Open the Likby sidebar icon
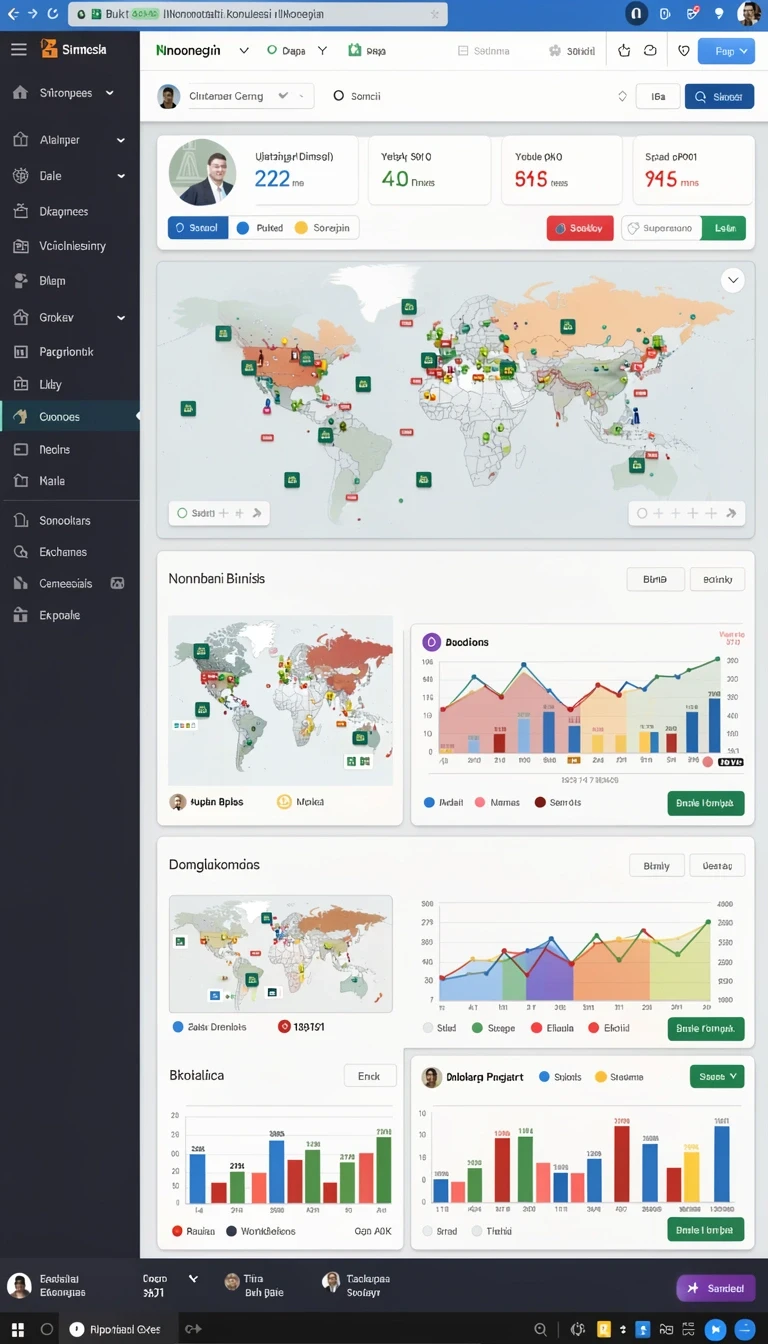This screenshot has width=768, height=1344. click(x=20, y=384)
